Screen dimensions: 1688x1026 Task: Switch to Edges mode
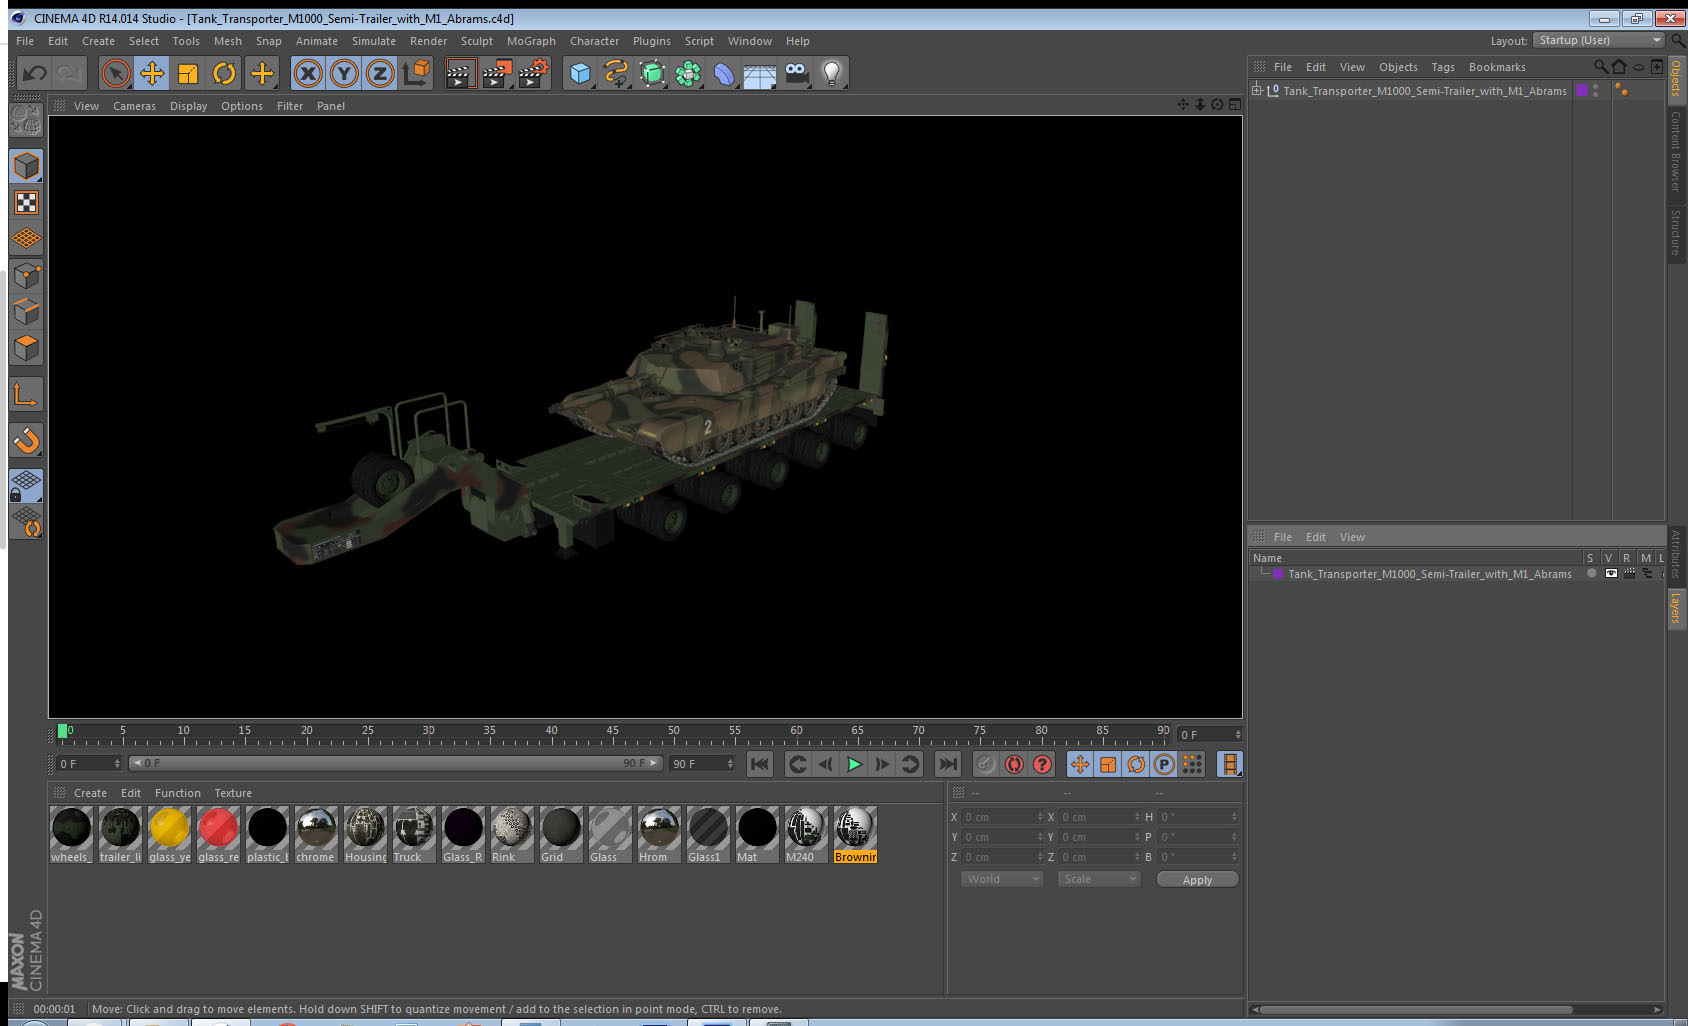click(x=26, y=312)
